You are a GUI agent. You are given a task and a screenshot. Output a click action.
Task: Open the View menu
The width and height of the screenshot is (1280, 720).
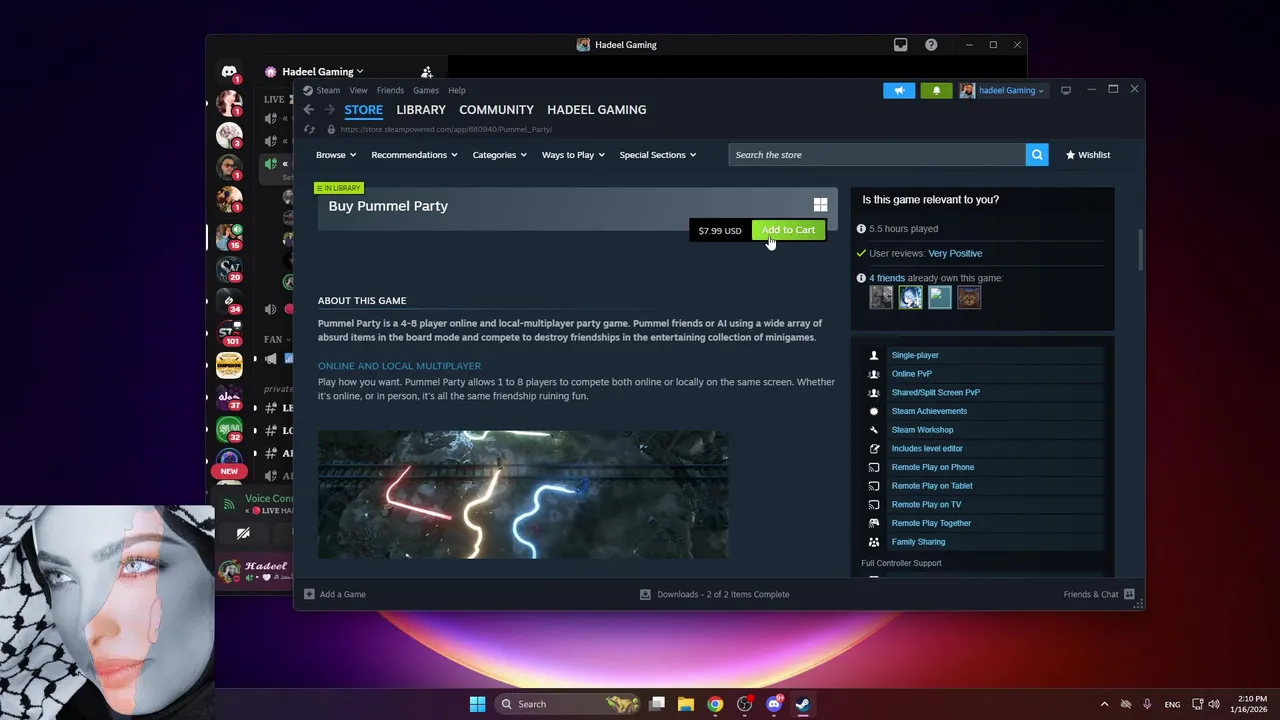click(358, 90)
